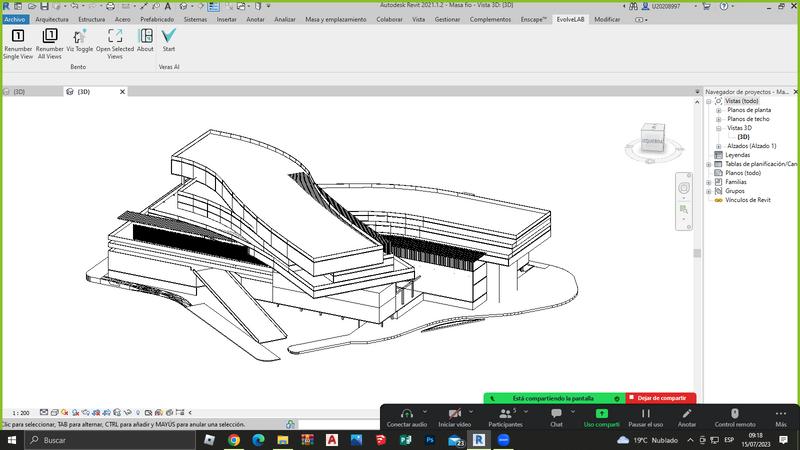Screen dimensions: 800x450
Task: Click the Renumber All Views icon
Action: [x=50, y=36]
